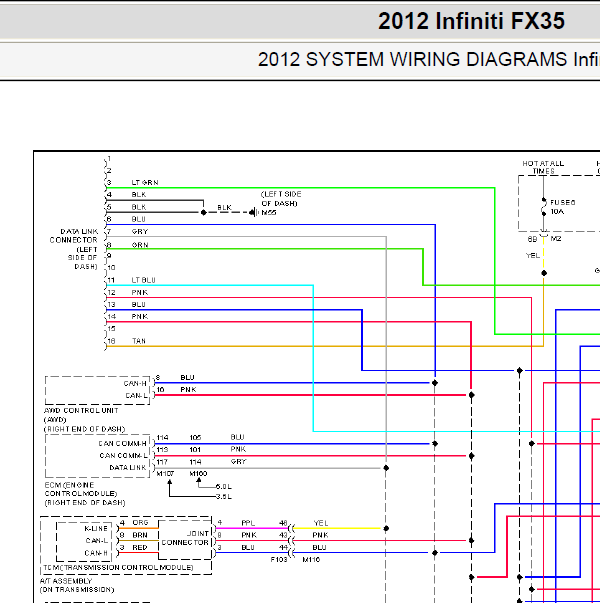Image resolution: width=600 pixels, height=603 pixels.
Task: Click the 'K-LINE' terminal label in TCM
Action: (96, 528)
